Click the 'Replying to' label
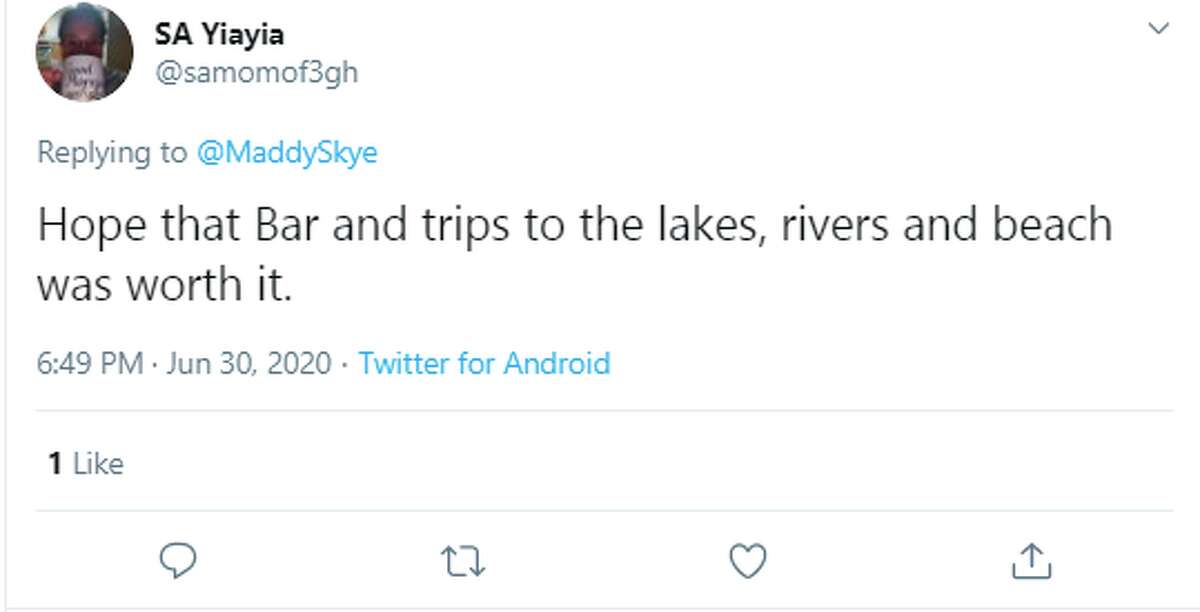1200x612 pixels. [111, 153]
